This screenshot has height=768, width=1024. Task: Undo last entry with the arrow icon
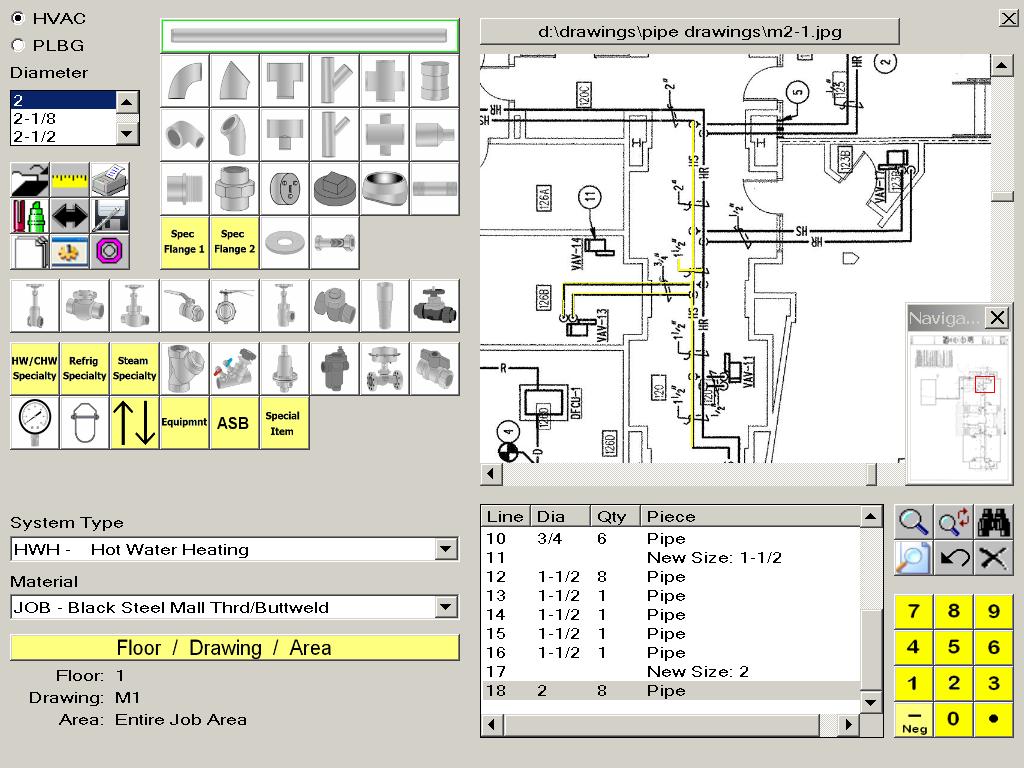click(x=955, y=557)
